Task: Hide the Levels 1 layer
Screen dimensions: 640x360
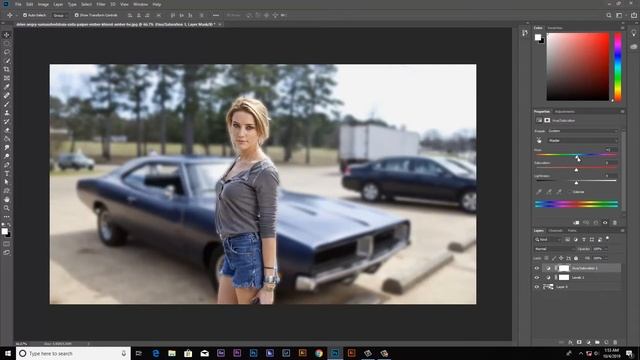Action: click(x=537, y=278)
